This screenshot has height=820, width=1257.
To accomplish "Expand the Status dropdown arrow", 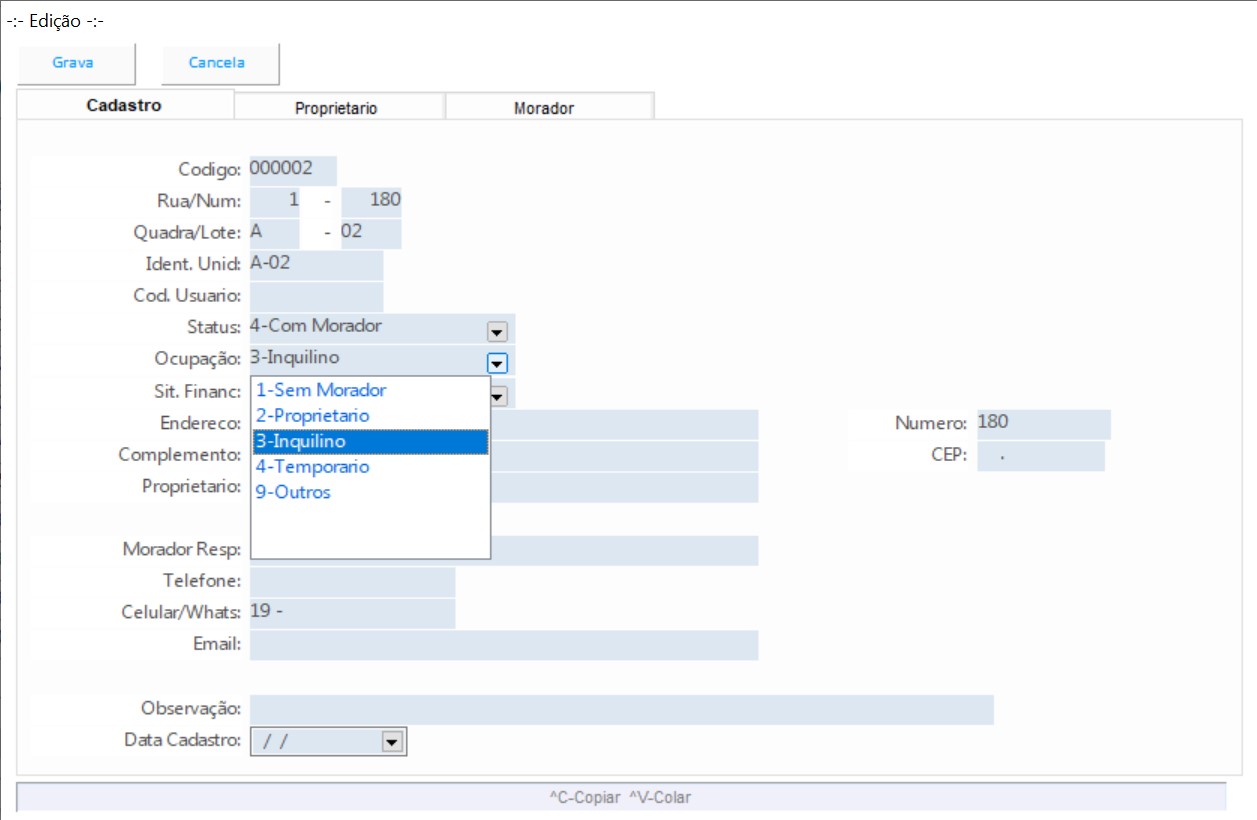I will click(x=497, y=330).
